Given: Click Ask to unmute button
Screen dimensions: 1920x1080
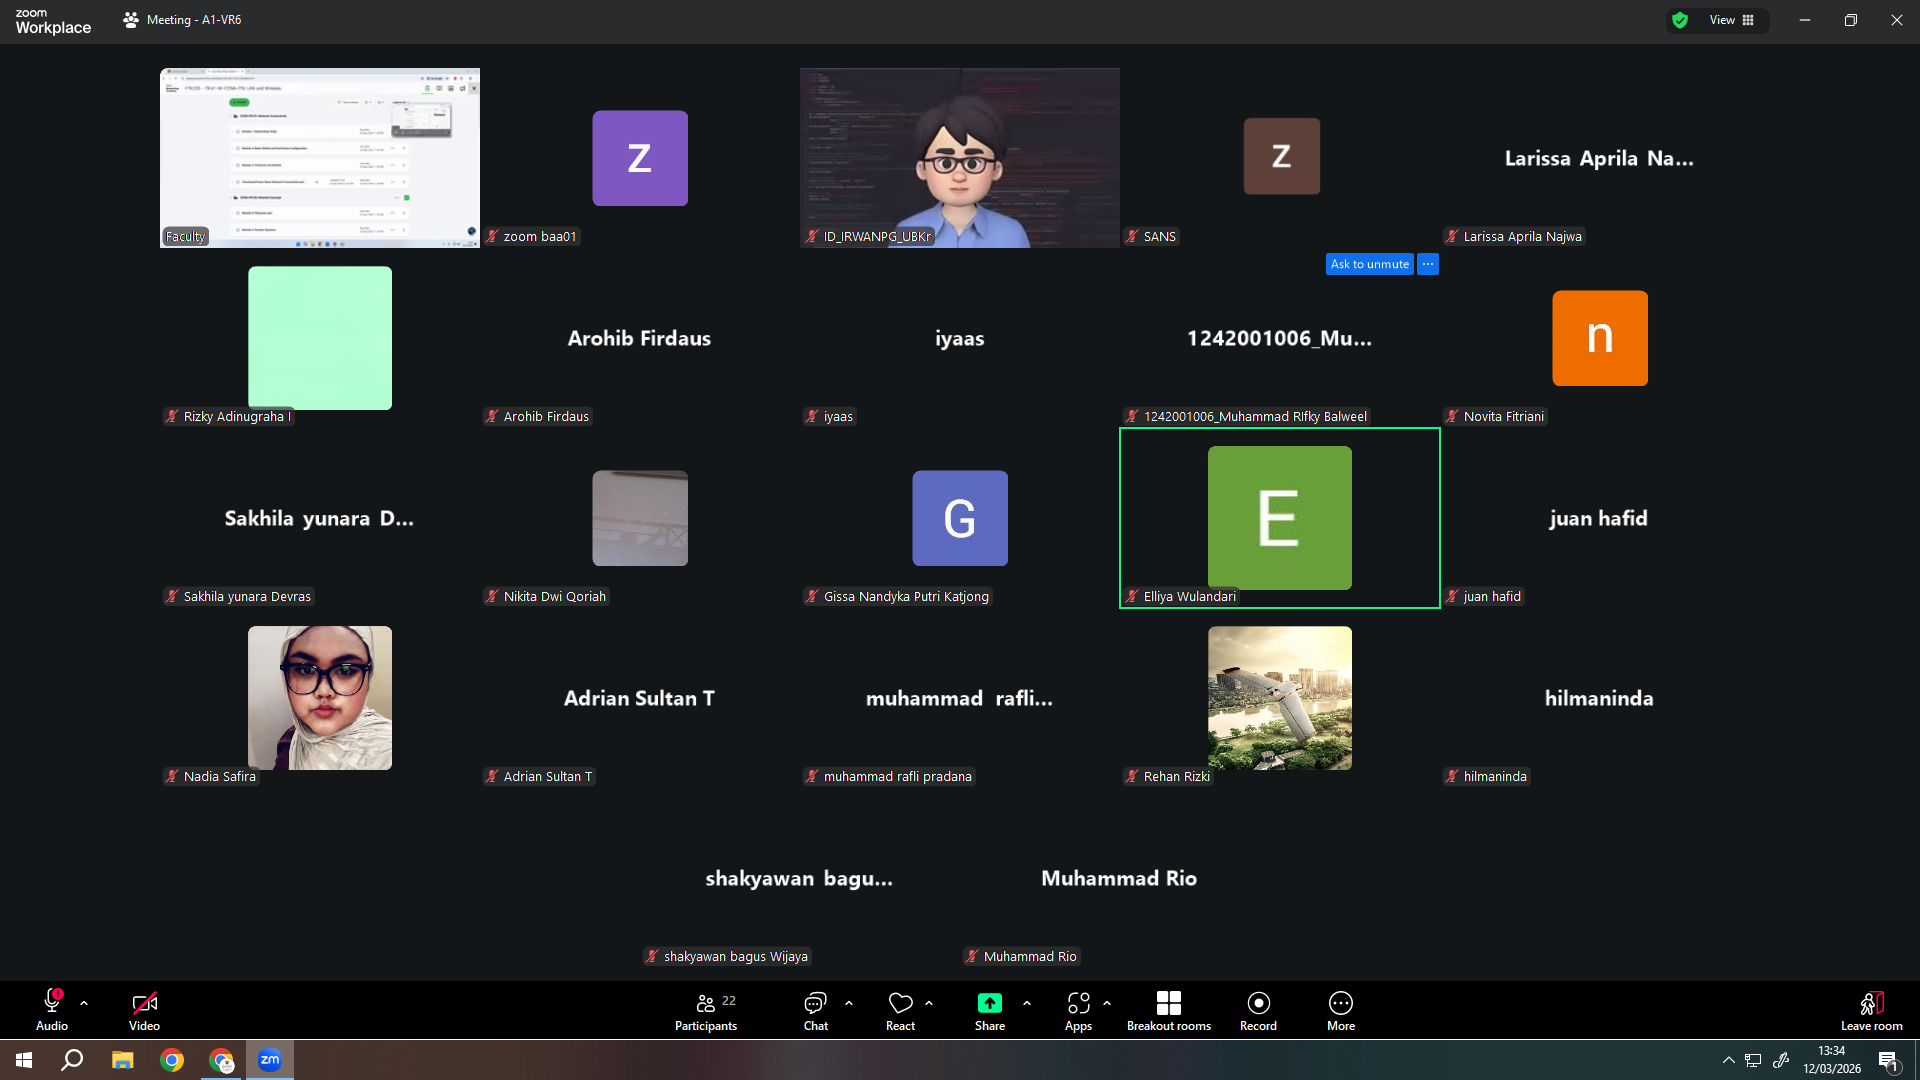Looking at the screenshot, I should pyautogui.click(x=1369, y=264).
